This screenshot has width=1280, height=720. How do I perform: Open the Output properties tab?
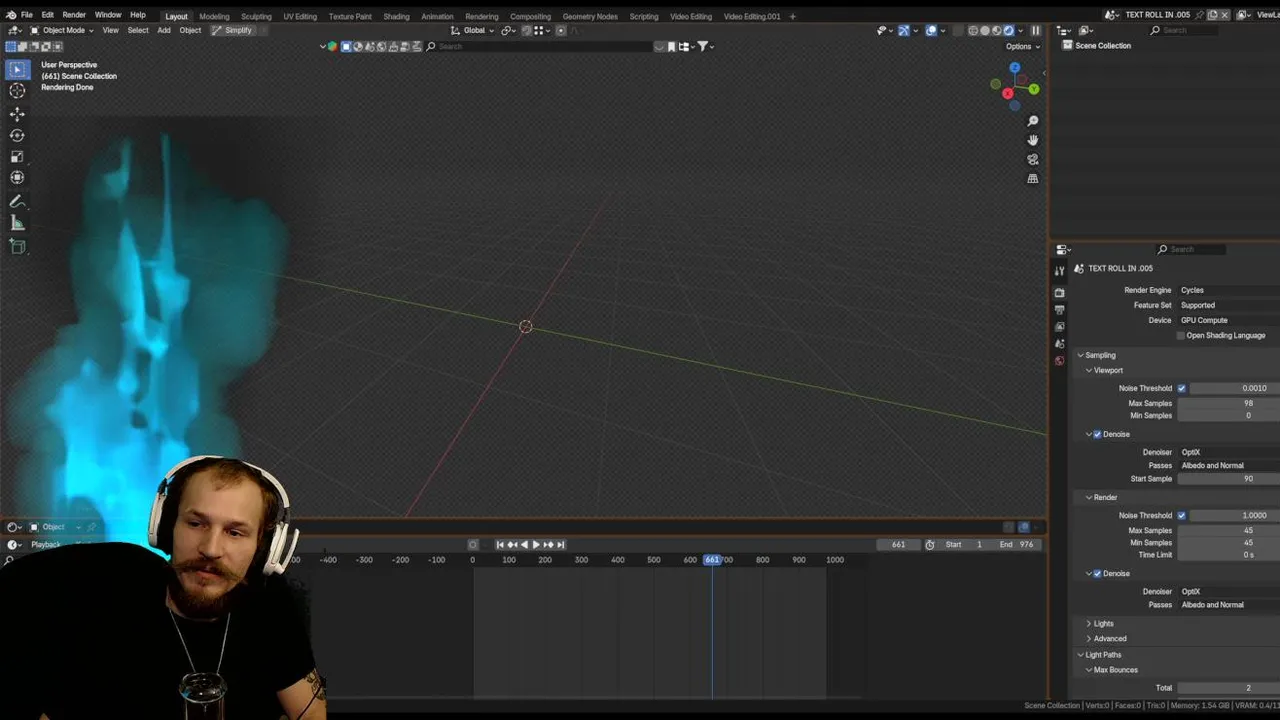tap(1060, 310)
